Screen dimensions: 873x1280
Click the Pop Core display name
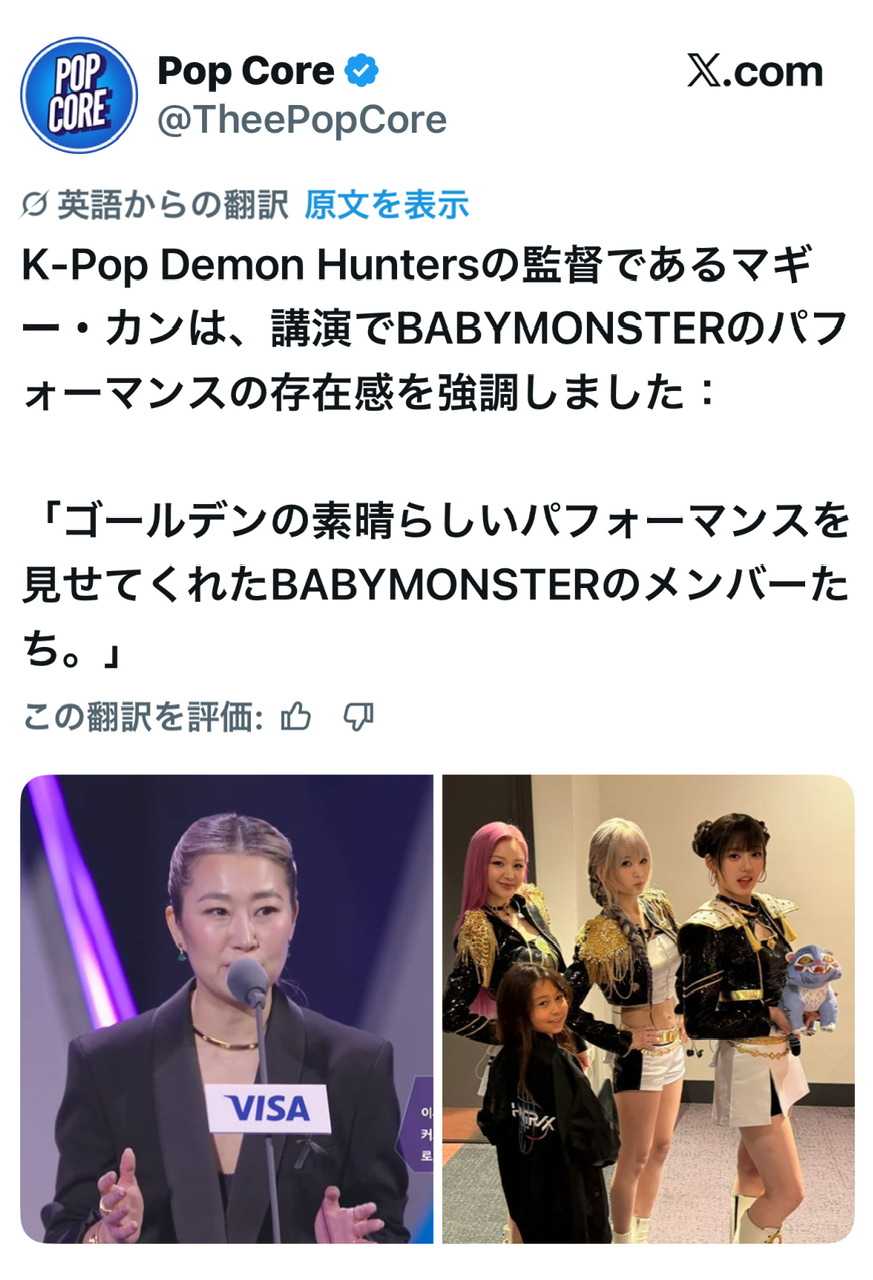click(246, 71)
